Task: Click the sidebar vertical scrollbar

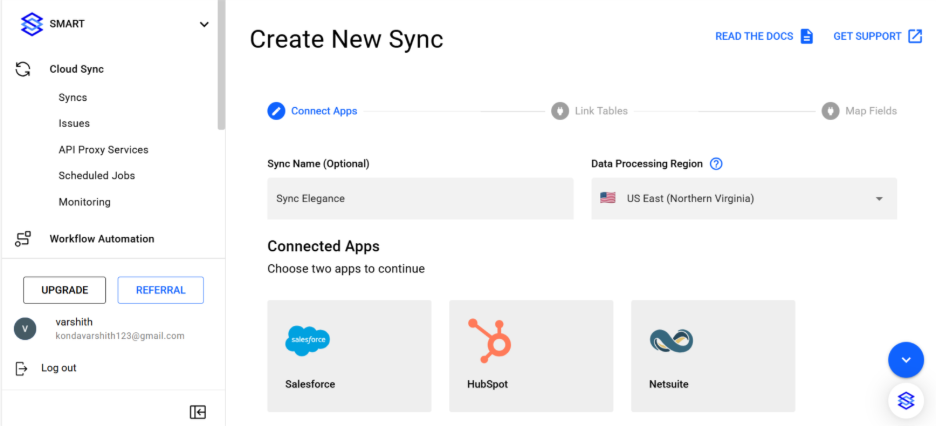Action: coord(221,64)
